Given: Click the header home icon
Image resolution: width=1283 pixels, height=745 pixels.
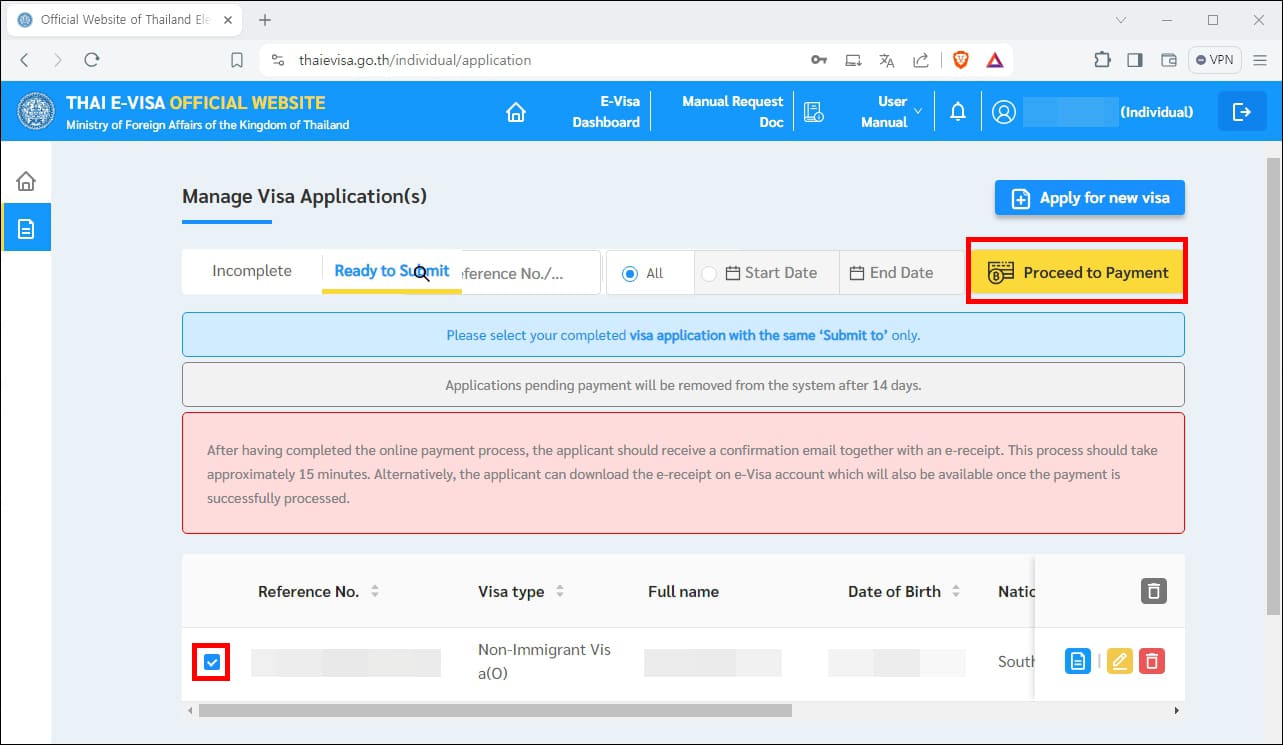Looking at the screenshot, I should coord(516,112).
